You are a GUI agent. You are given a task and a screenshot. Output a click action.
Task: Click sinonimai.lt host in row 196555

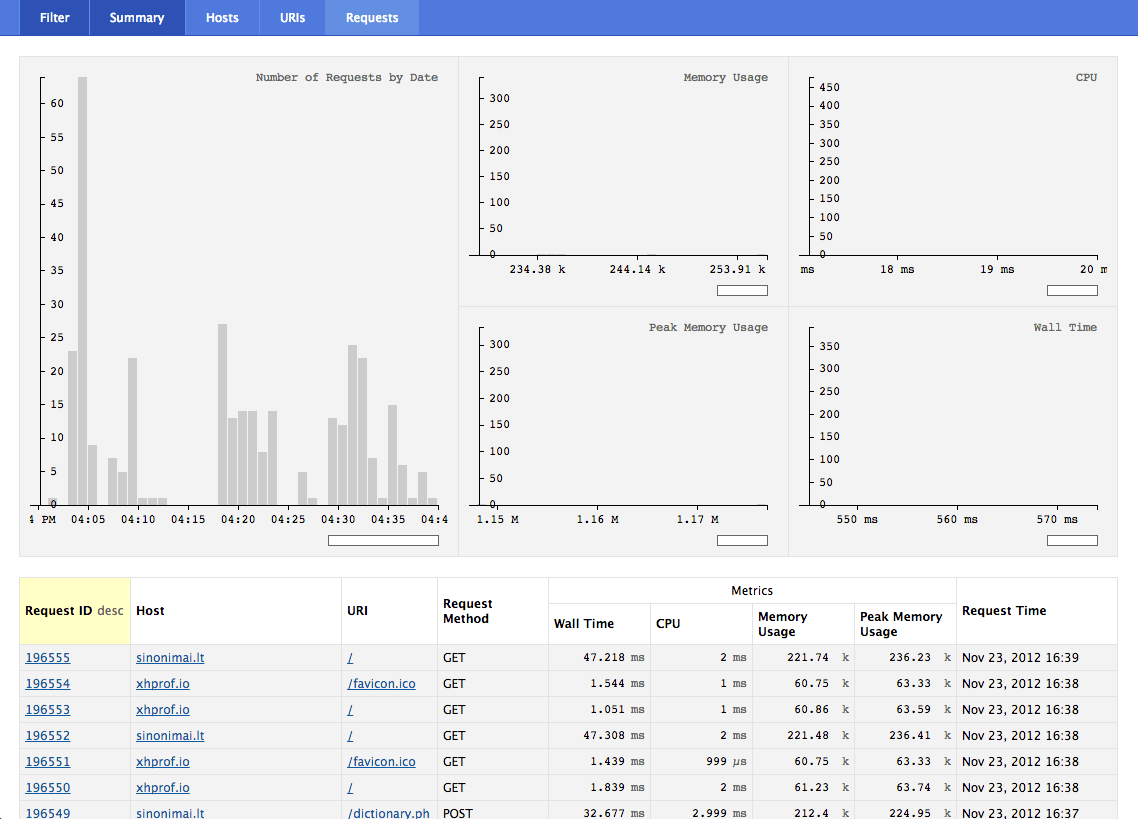click(170, 657)
